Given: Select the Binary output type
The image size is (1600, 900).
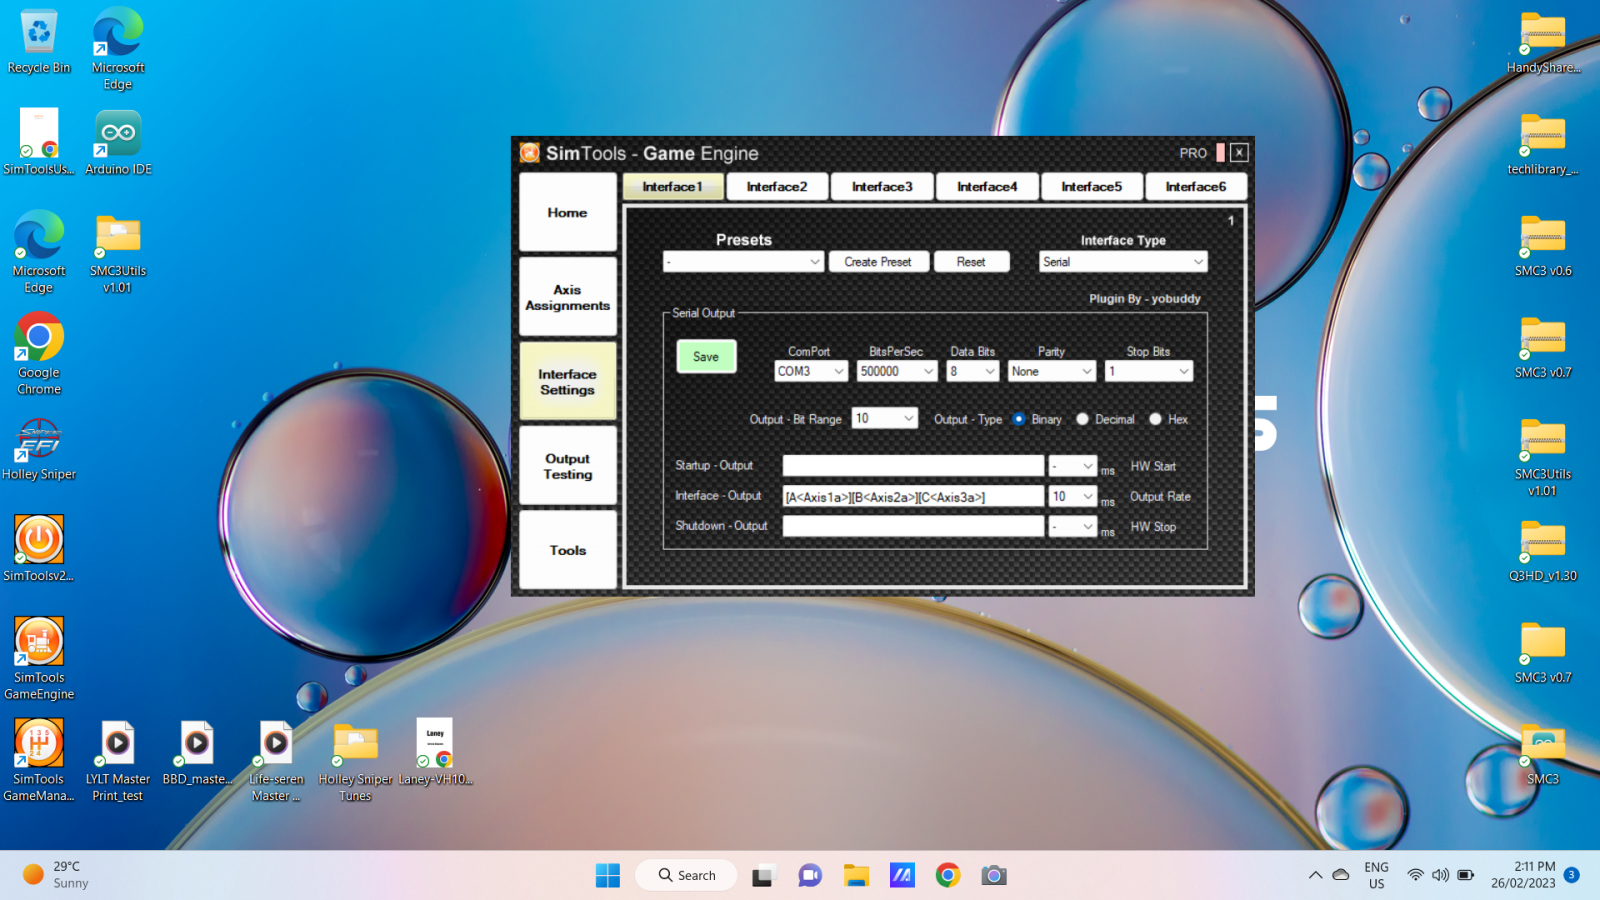Looking at the screenshot, I should [x=1019, y=419].
